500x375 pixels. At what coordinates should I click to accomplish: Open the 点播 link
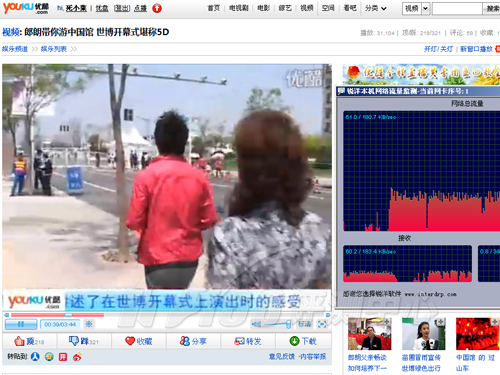pyautogui.click(x=140, y=8)
